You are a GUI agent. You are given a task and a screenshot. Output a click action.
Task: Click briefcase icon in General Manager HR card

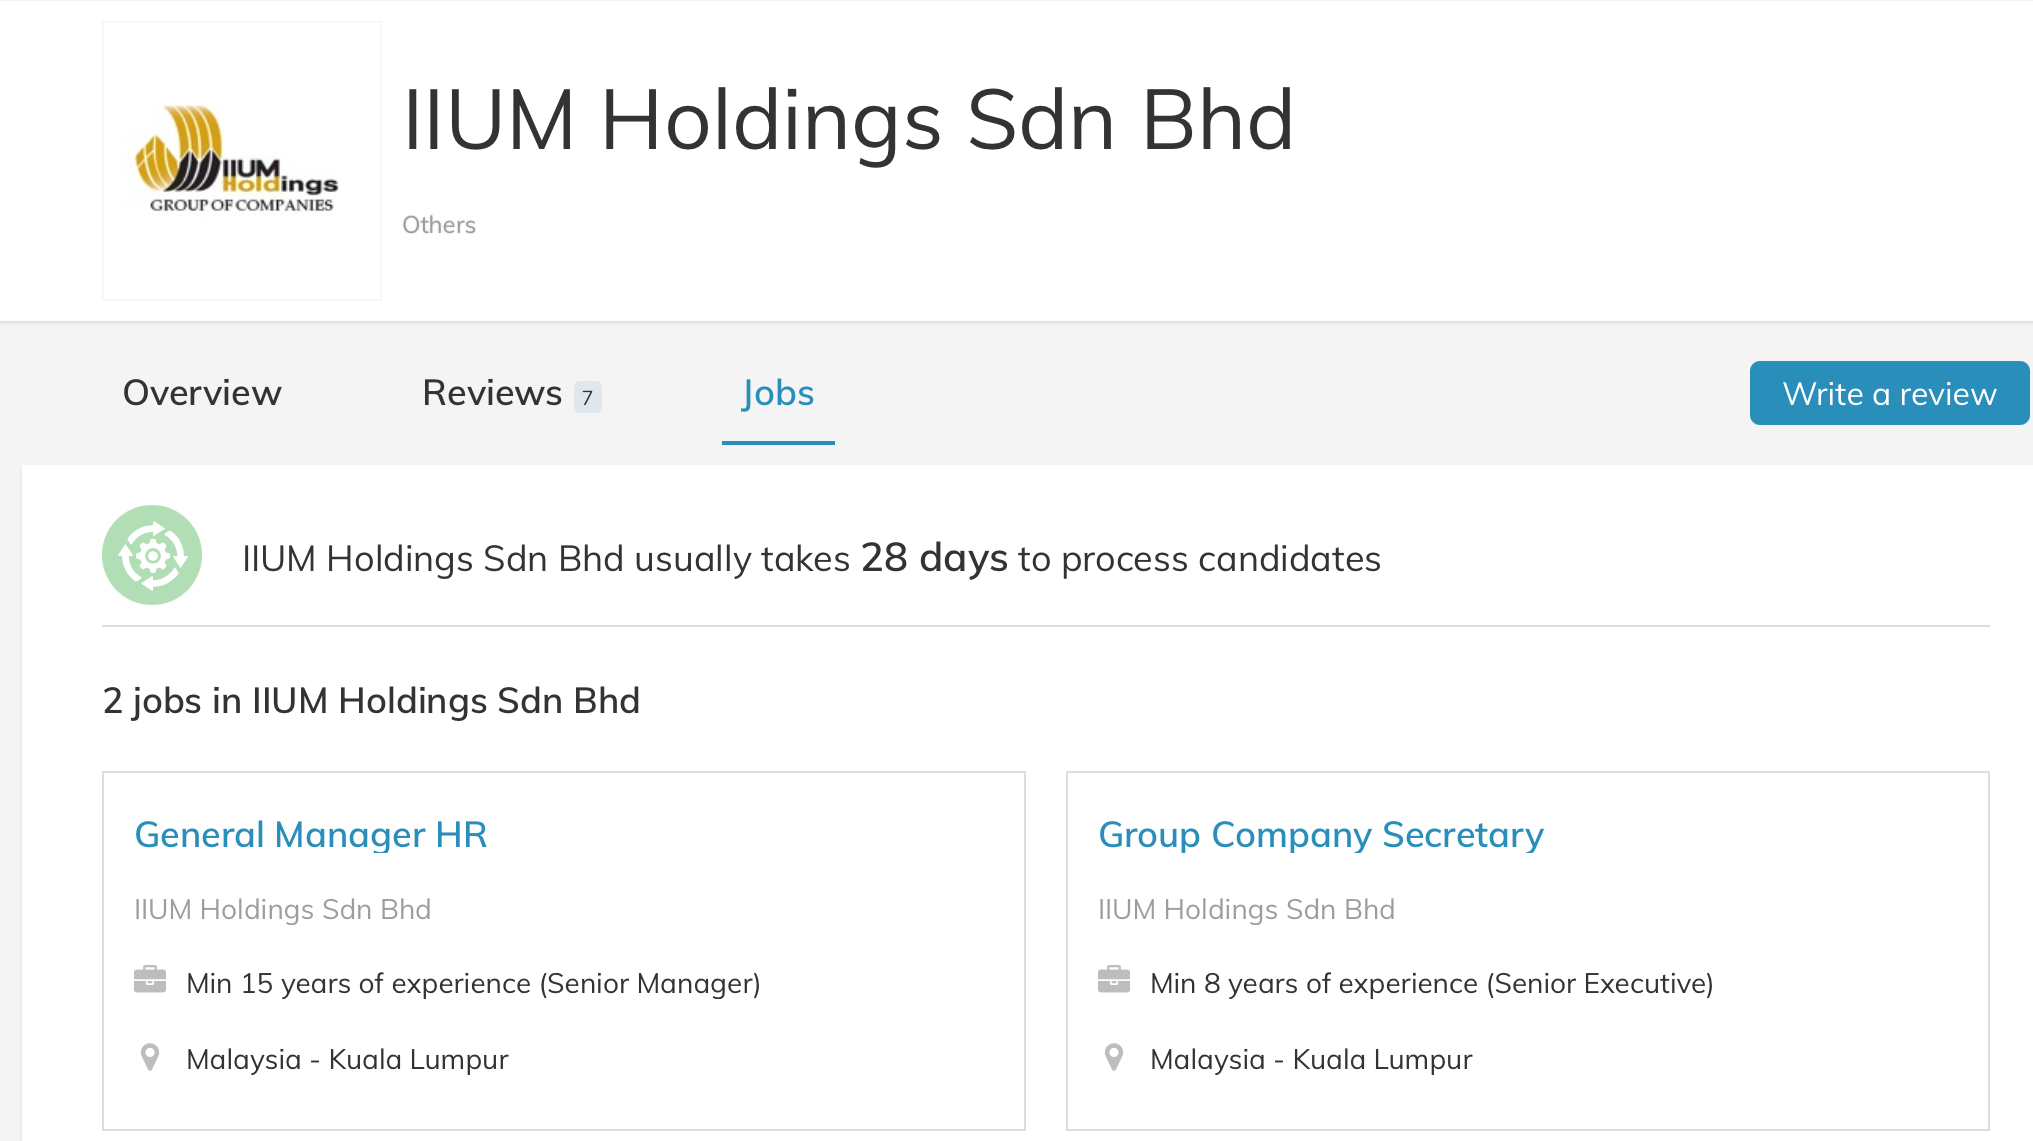pos(150,980)
